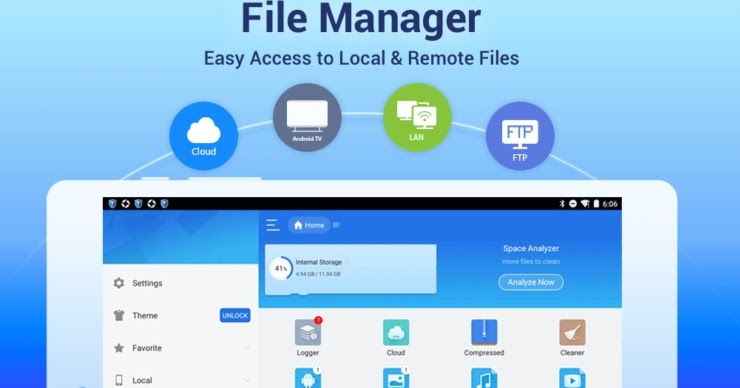Click the small window icon after Home
Viewport: 740px width, 388px height.
(x=336, y=225)
